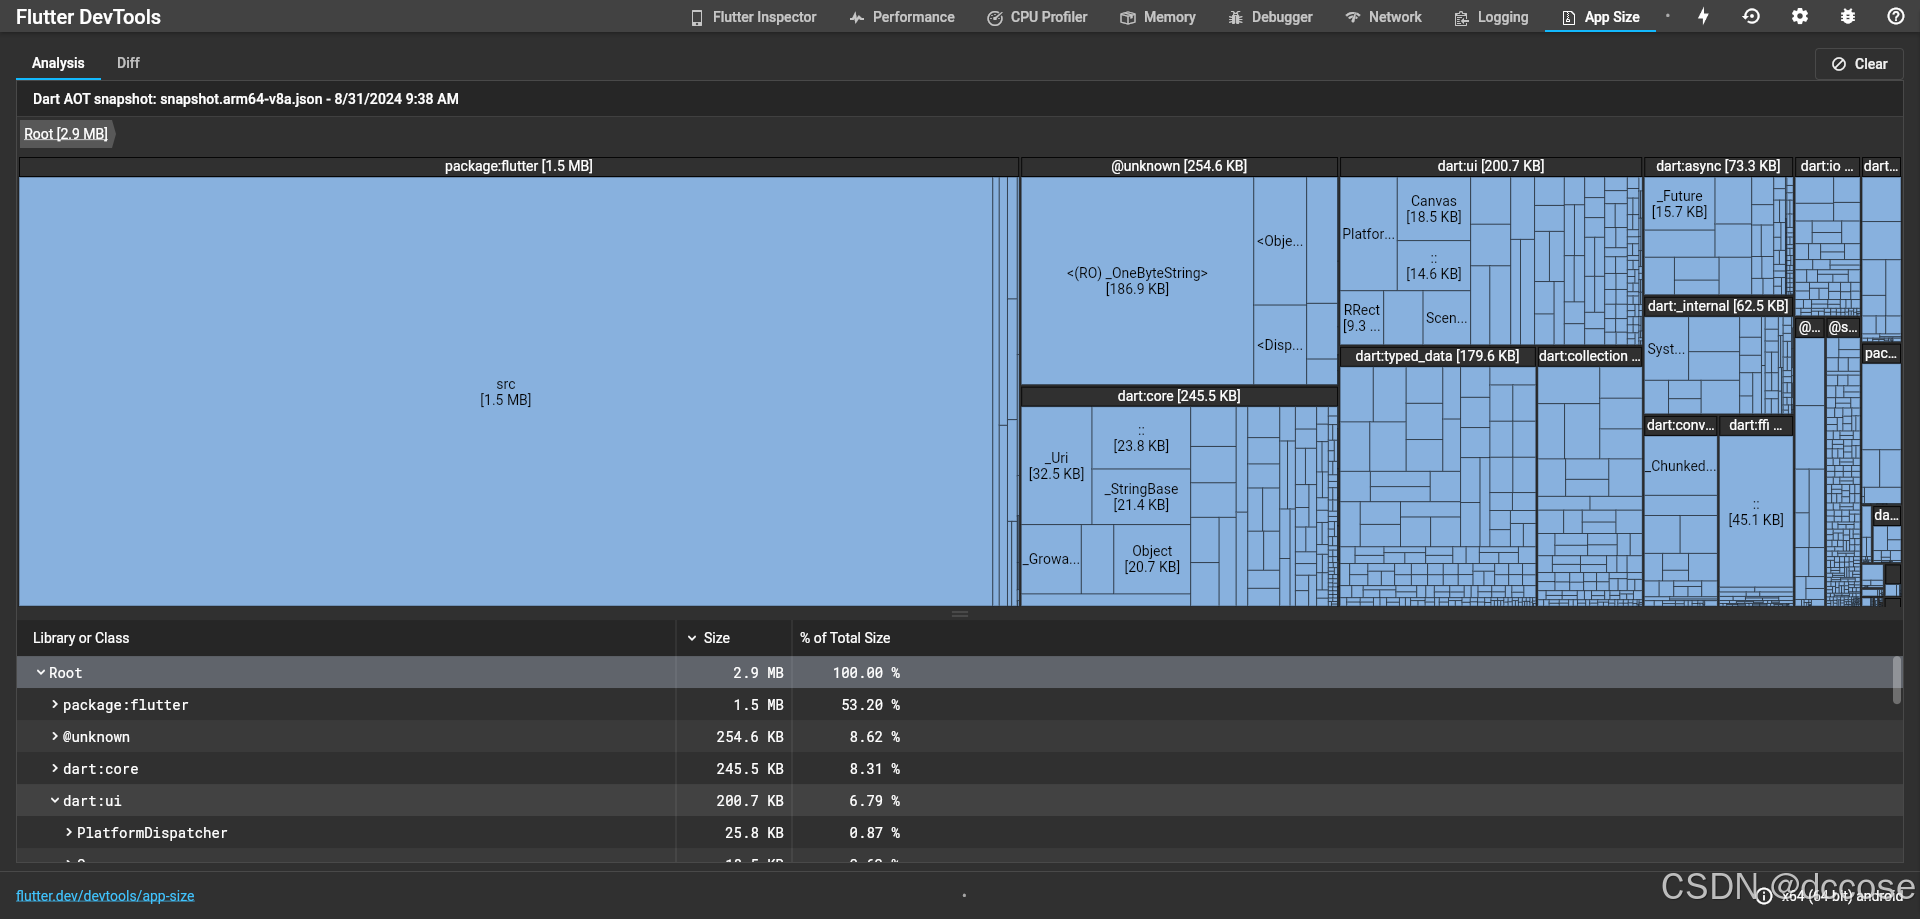Expand the PlatformDispatcher row
The height and width of the screenshot is (919, 1920).
[69, 833]
